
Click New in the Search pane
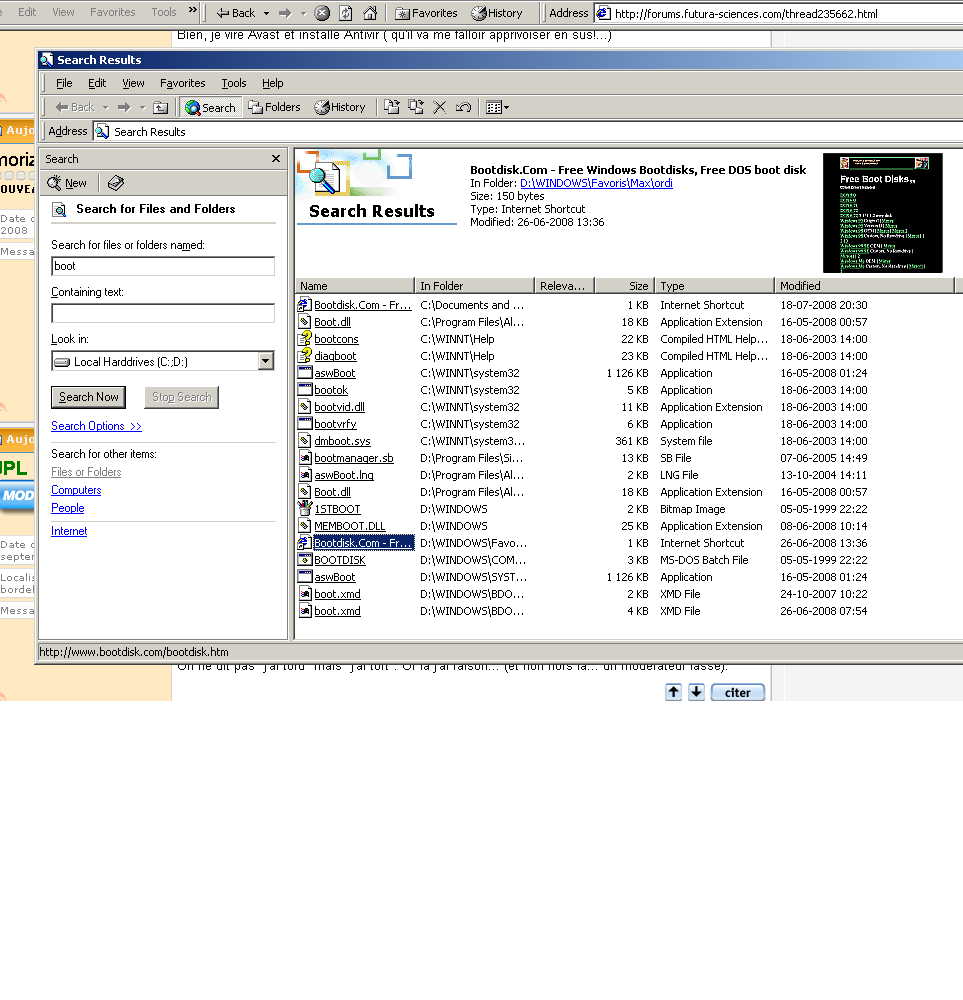[67, 183]
